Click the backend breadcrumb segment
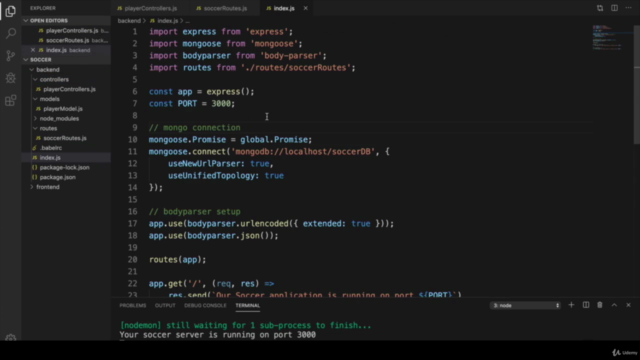 point(129,20)
